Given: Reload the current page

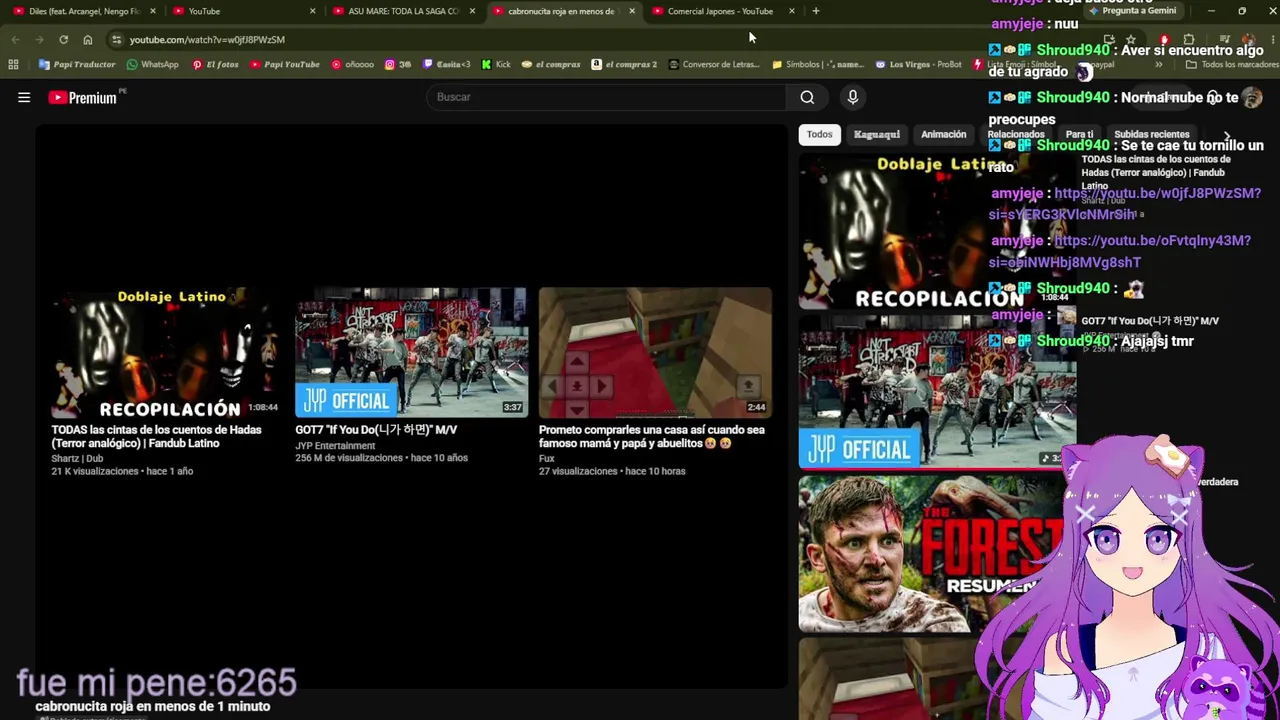Looking at the screenshot, I should click(63, 39).
